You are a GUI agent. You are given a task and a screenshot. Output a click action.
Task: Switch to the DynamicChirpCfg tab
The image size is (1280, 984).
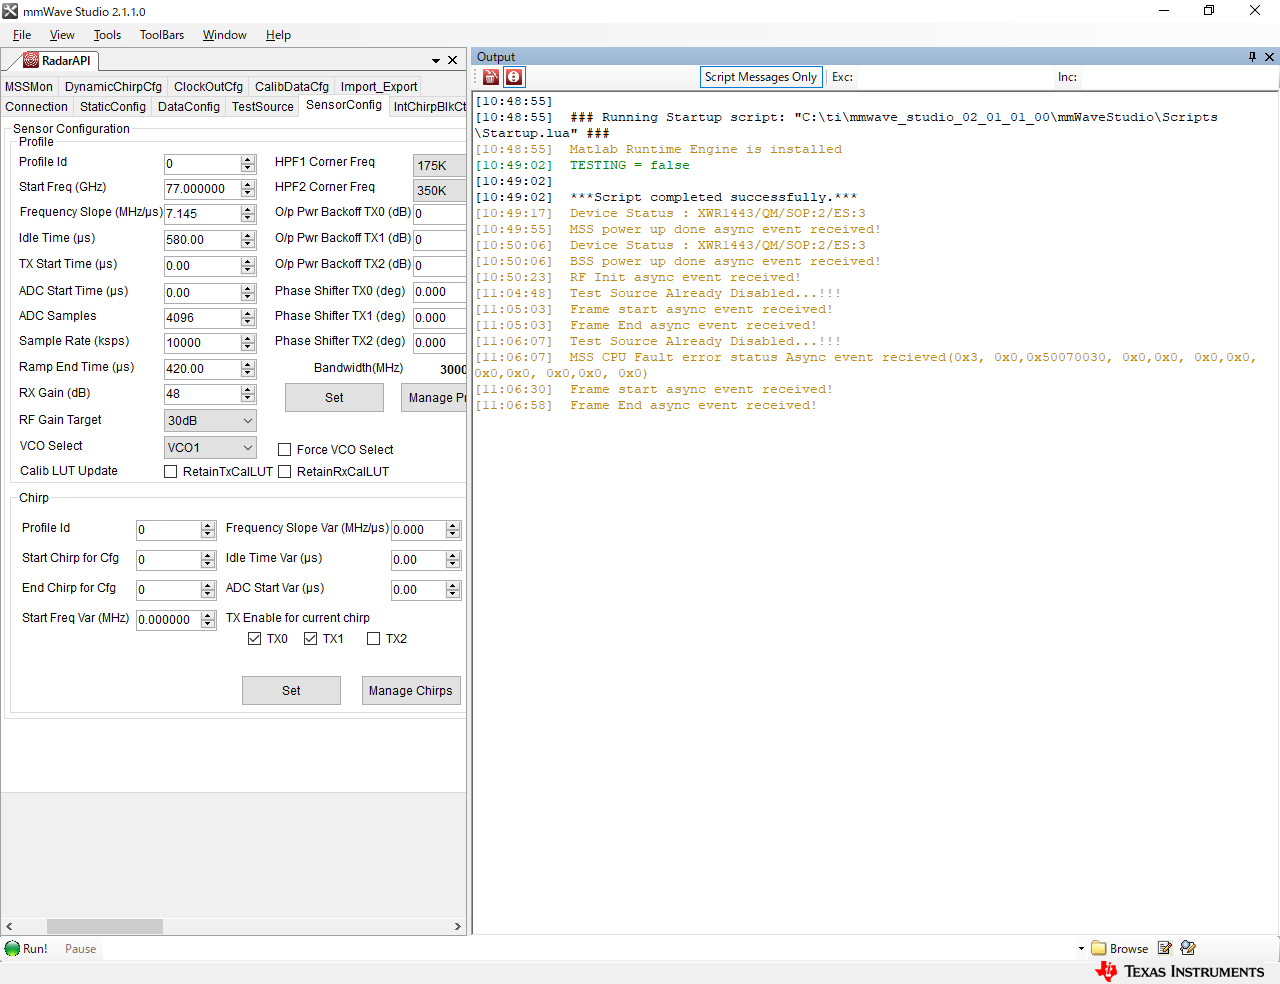point(113,87)
